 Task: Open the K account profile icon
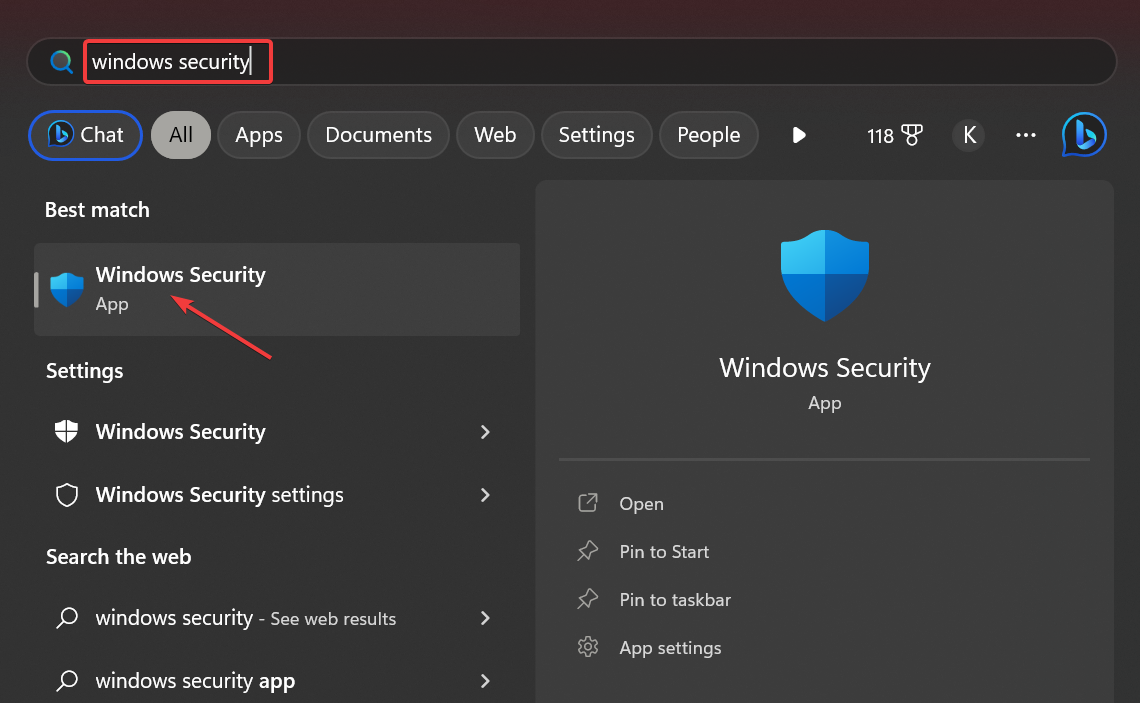968,135
